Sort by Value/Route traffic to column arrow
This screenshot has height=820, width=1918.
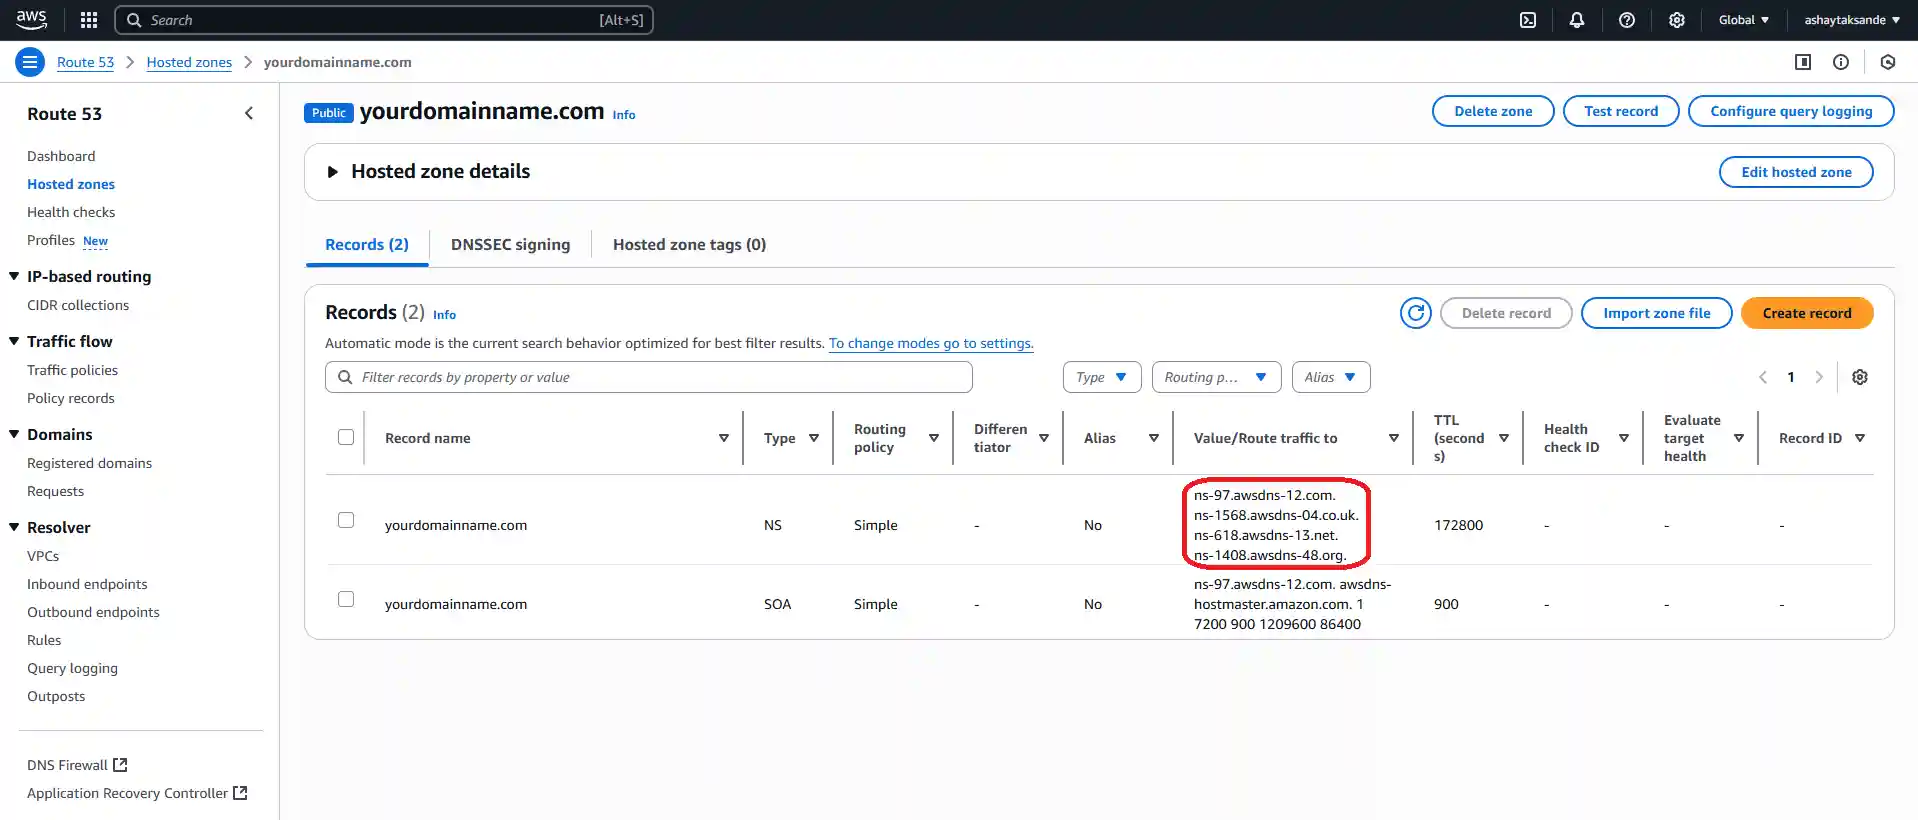pyautogui.click(x=1394, y=438)
